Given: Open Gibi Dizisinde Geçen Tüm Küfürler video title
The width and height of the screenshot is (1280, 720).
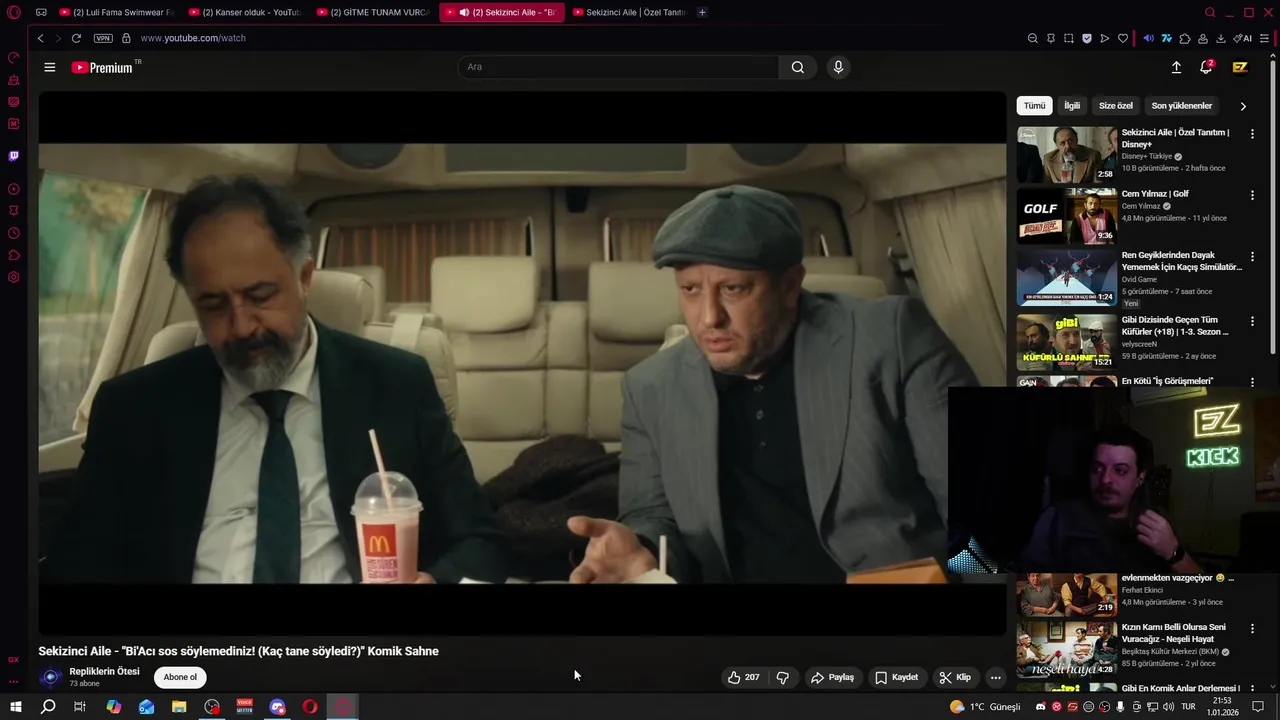Looking at the screenshot, I should pos(1175,326).
